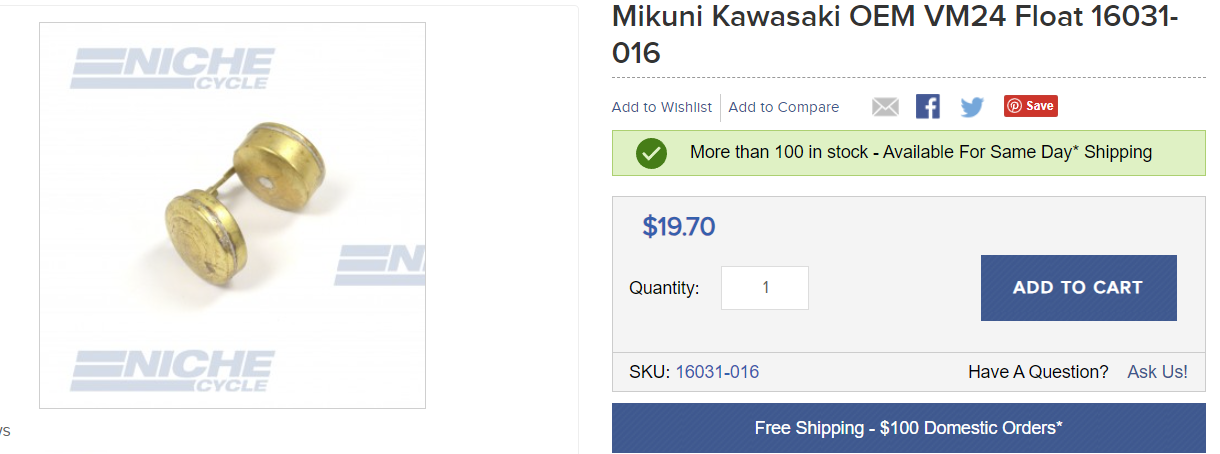Click the green in-stock checkmark icon
Viewport: 1220px width, 454px height.
tap(651, 153)
